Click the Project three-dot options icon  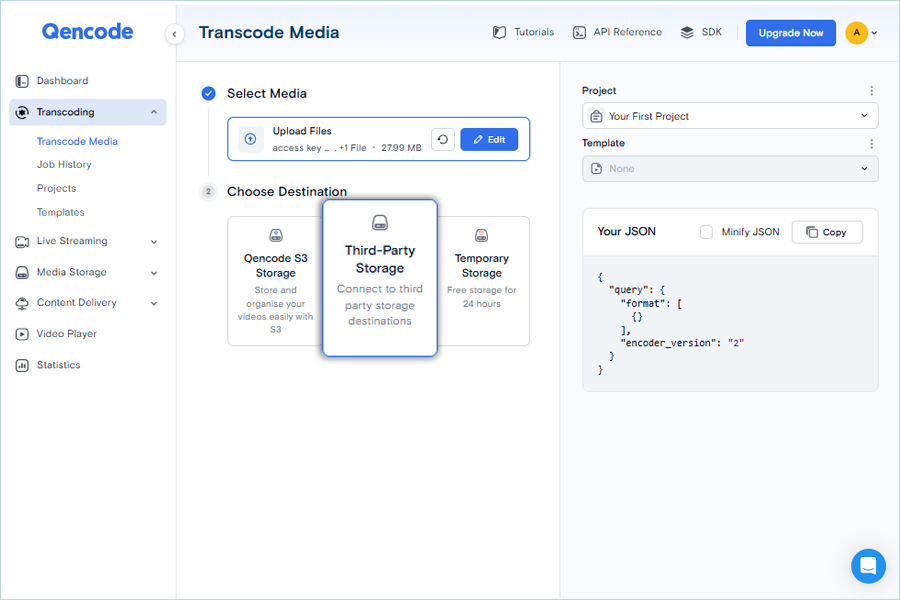871,91
